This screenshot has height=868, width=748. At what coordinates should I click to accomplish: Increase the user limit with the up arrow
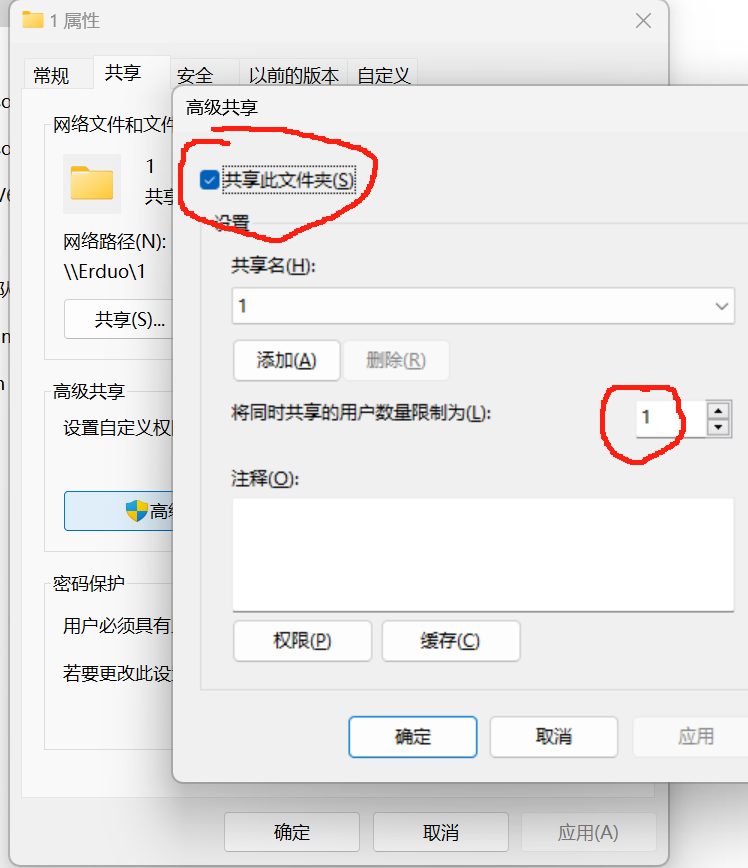click(x=718, y=410)
